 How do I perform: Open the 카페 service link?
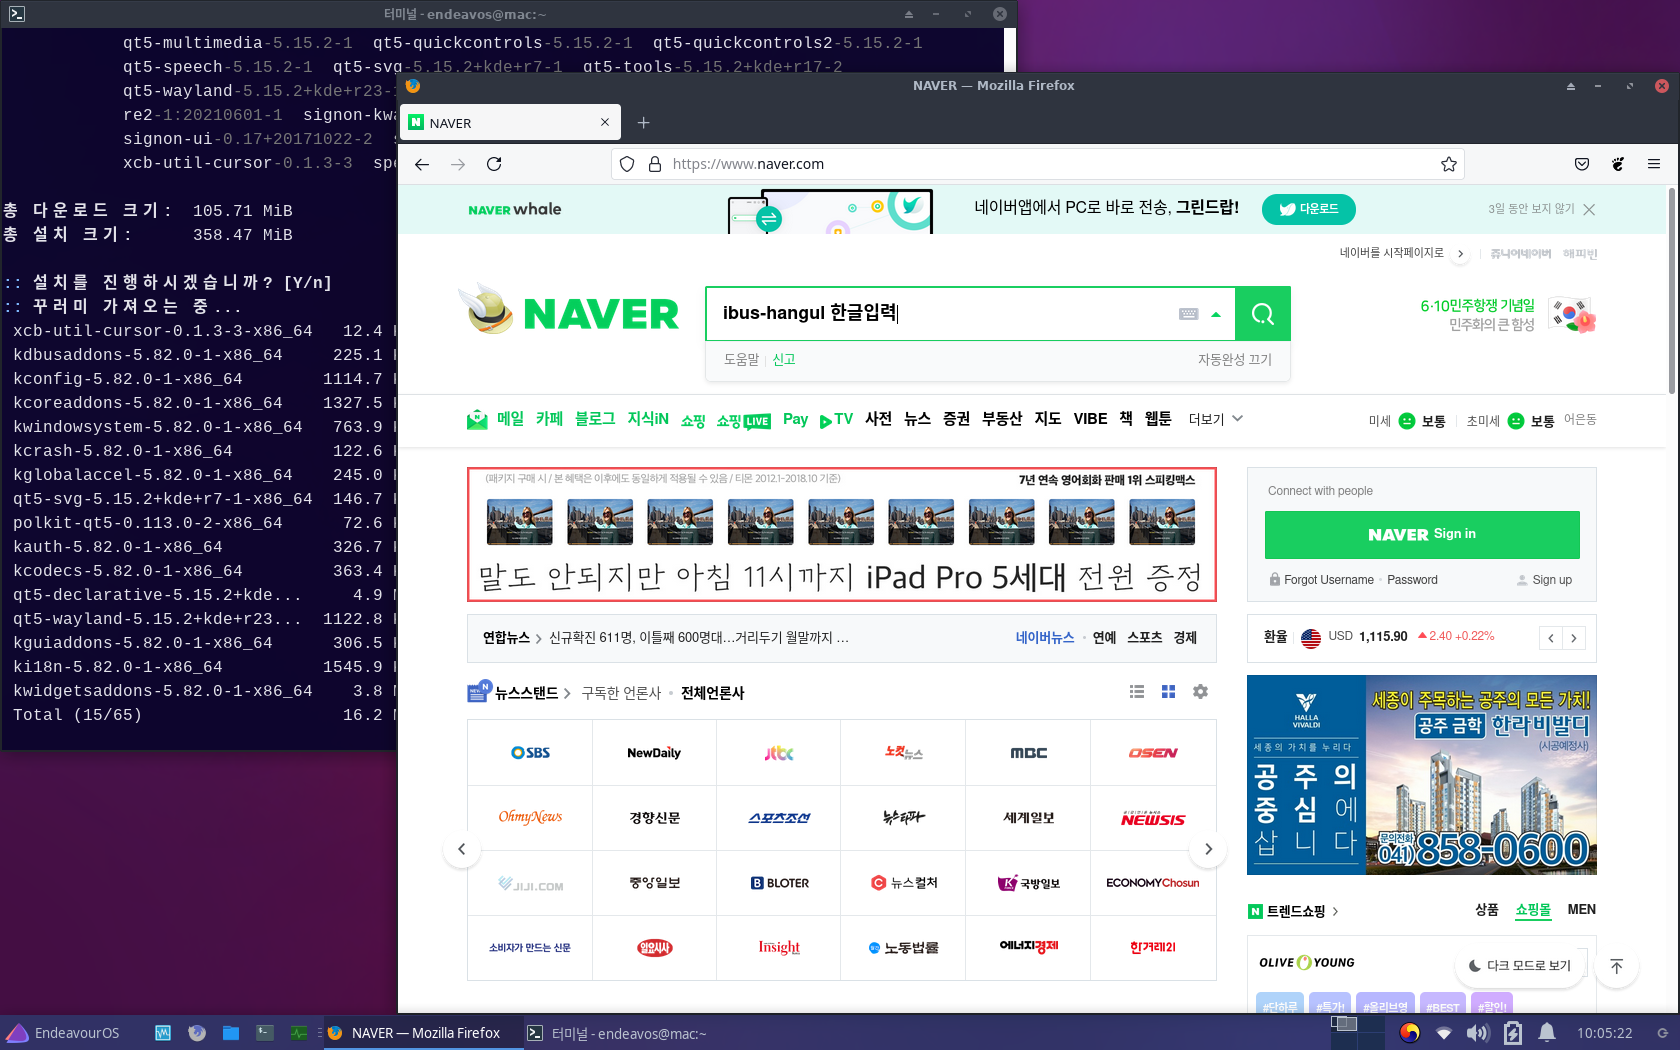click(549, 419)
